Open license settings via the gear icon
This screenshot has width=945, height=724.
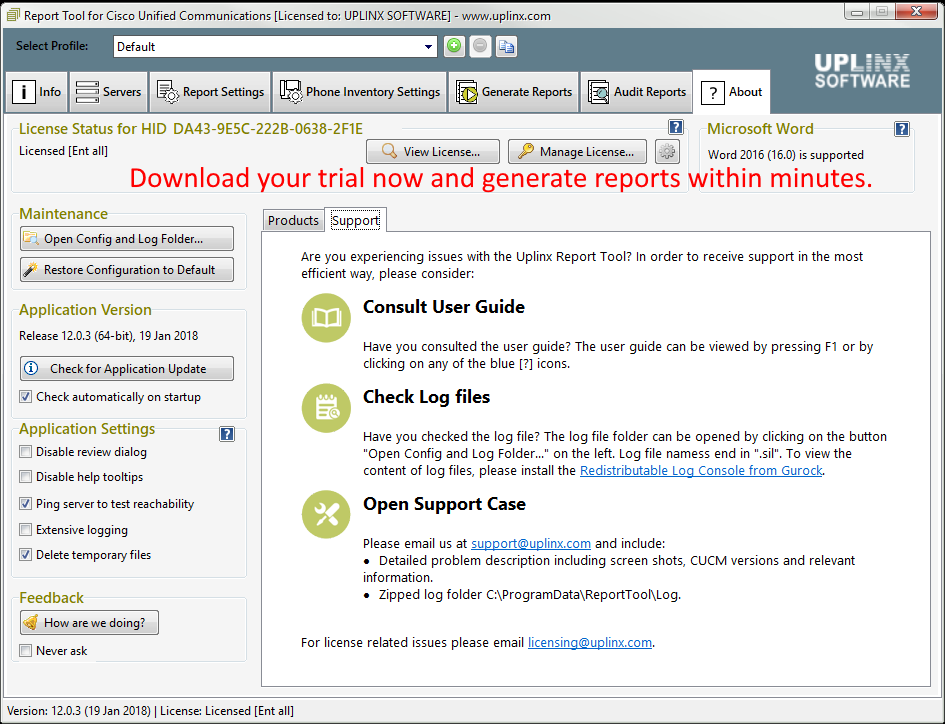666,151
